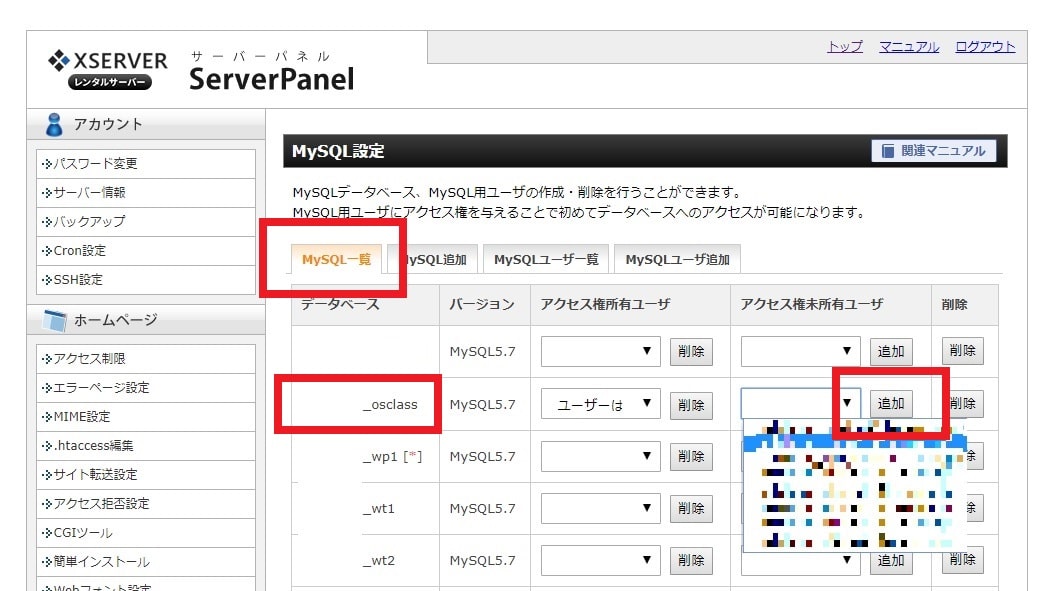
Task: Switch to MySQLユーザ一覧 tab
Action: tap(546, 260)
